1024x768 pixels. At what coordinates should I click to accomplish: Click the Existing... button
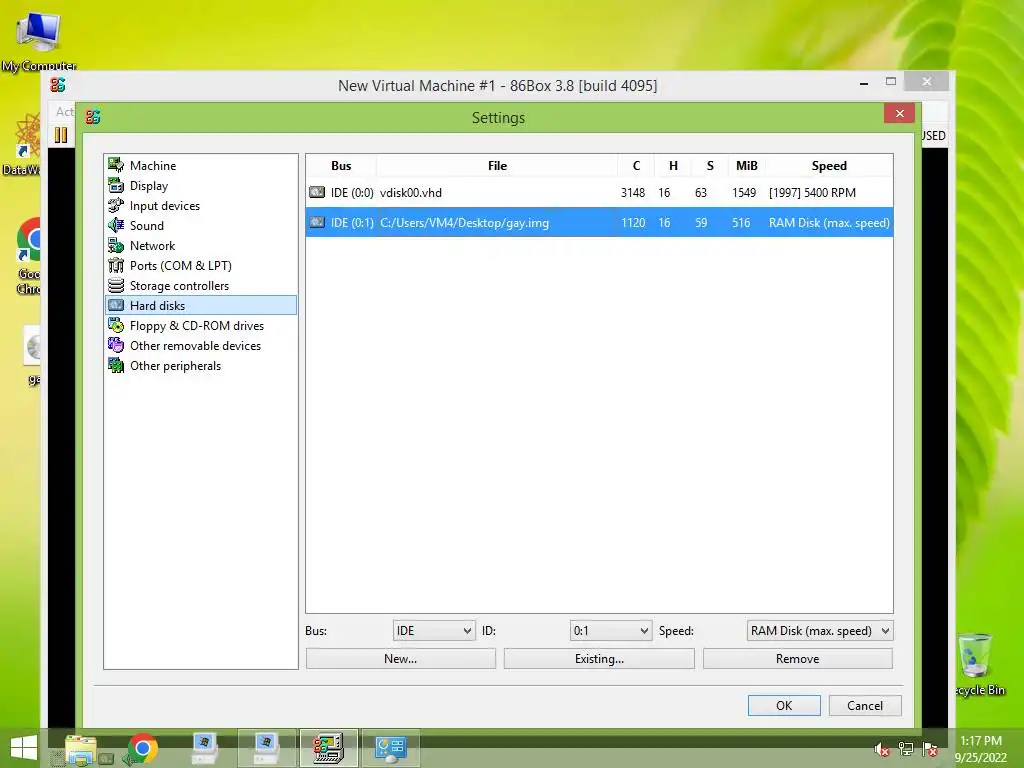(x=599, y=659)
